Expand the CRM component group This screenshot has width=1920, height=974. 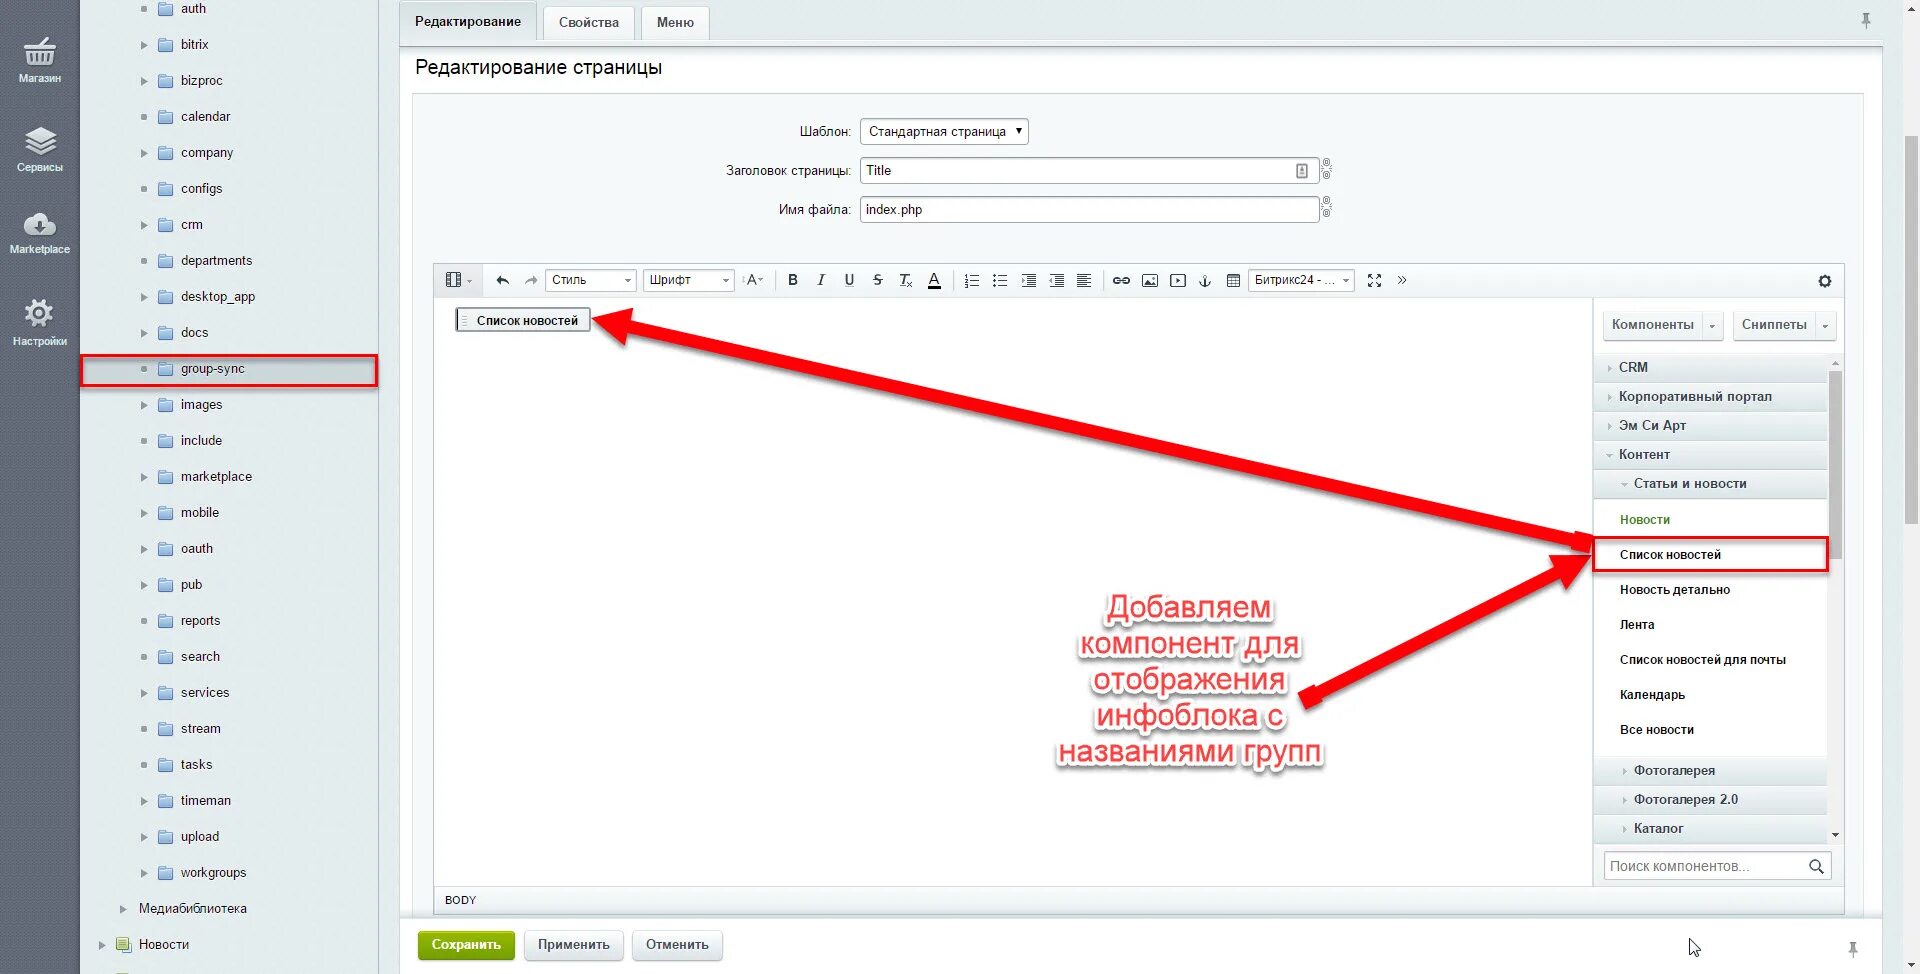(1710, 367)
